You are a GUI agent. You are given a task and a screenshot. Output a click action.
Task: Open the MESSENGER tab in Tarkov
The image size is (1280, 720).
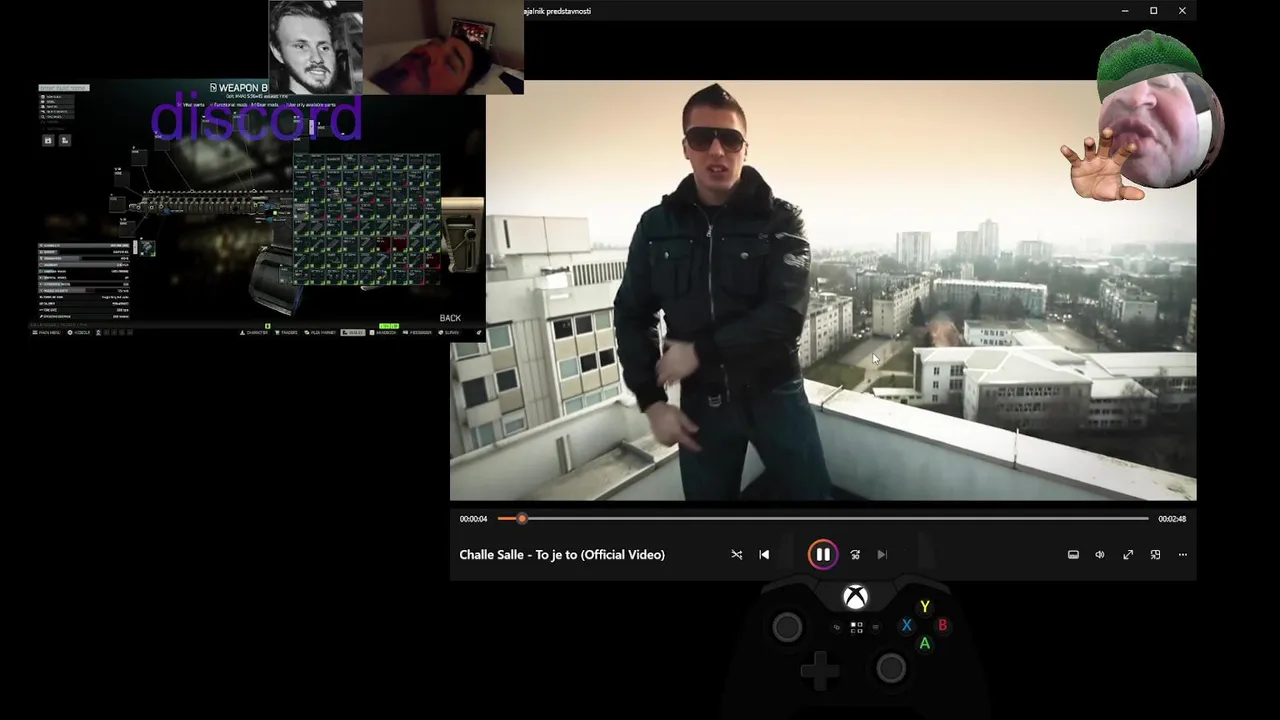tap(417, 333)
